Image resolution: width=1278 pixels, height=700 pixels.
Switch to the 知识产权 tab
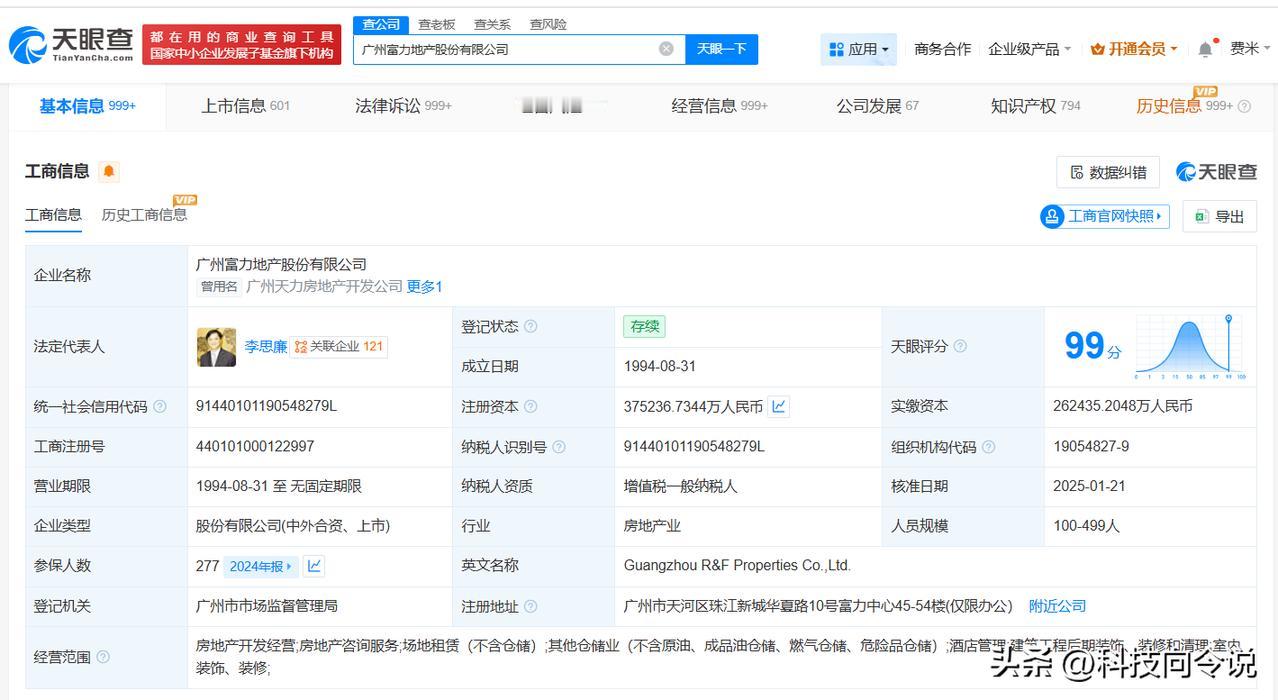pyautogui.click(x=1035, y=106)
